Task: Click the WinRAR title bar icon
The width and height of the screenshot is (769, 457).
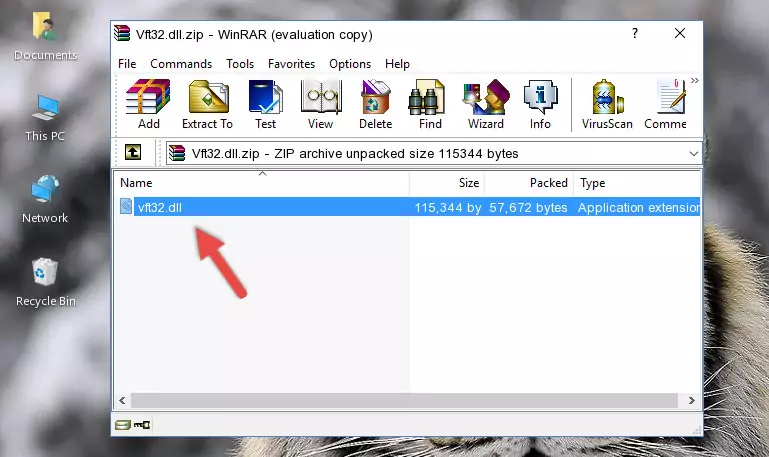Action: [122, 33]
